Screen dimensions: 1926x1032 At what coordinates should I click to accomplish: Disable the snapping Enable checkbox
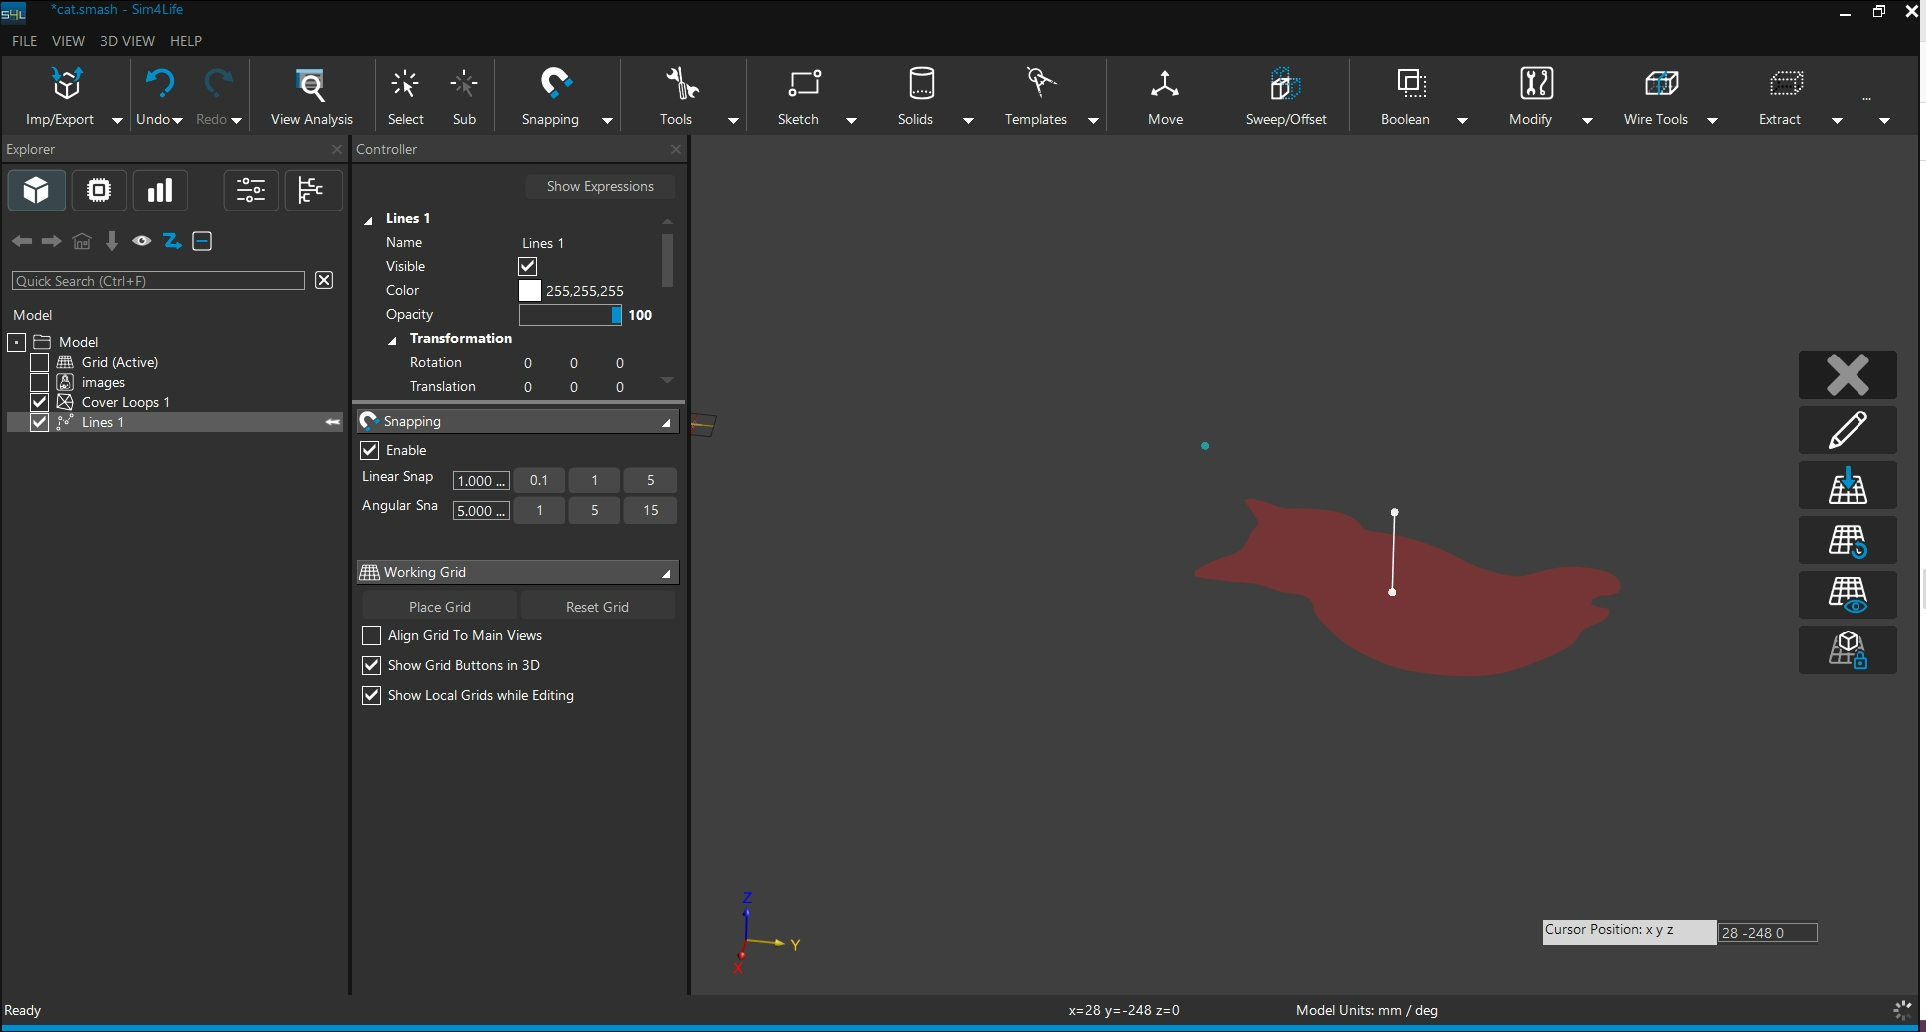click(370, 451)
